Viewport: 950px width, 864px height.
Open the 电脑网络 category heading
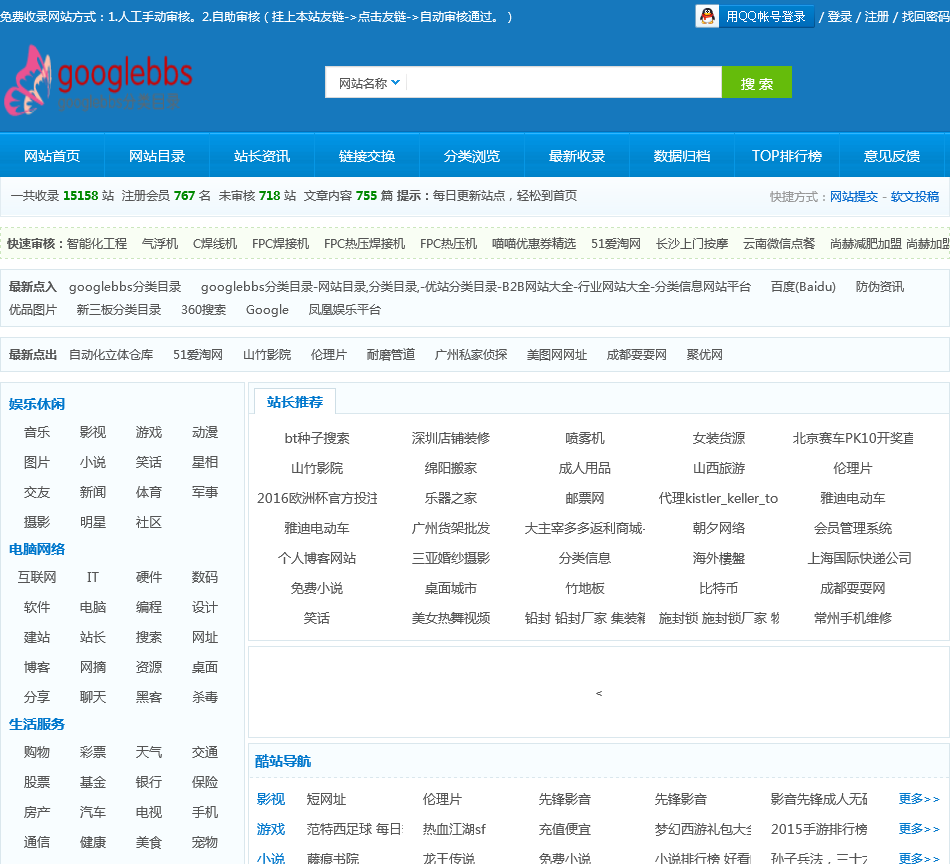coord(37,550)
